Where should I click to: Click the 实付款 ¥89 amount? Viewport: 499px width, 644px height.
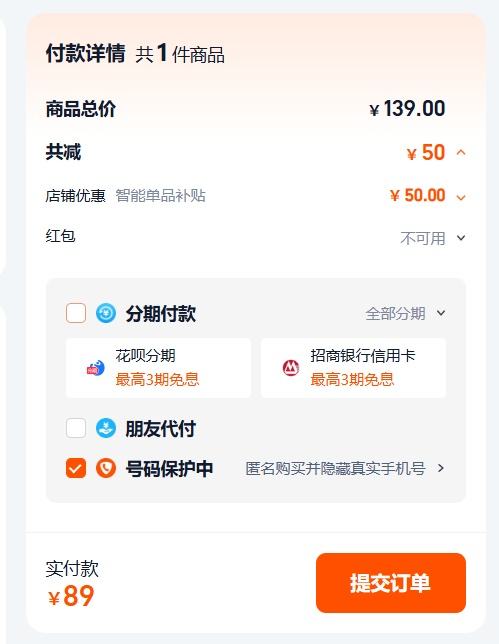71,596
